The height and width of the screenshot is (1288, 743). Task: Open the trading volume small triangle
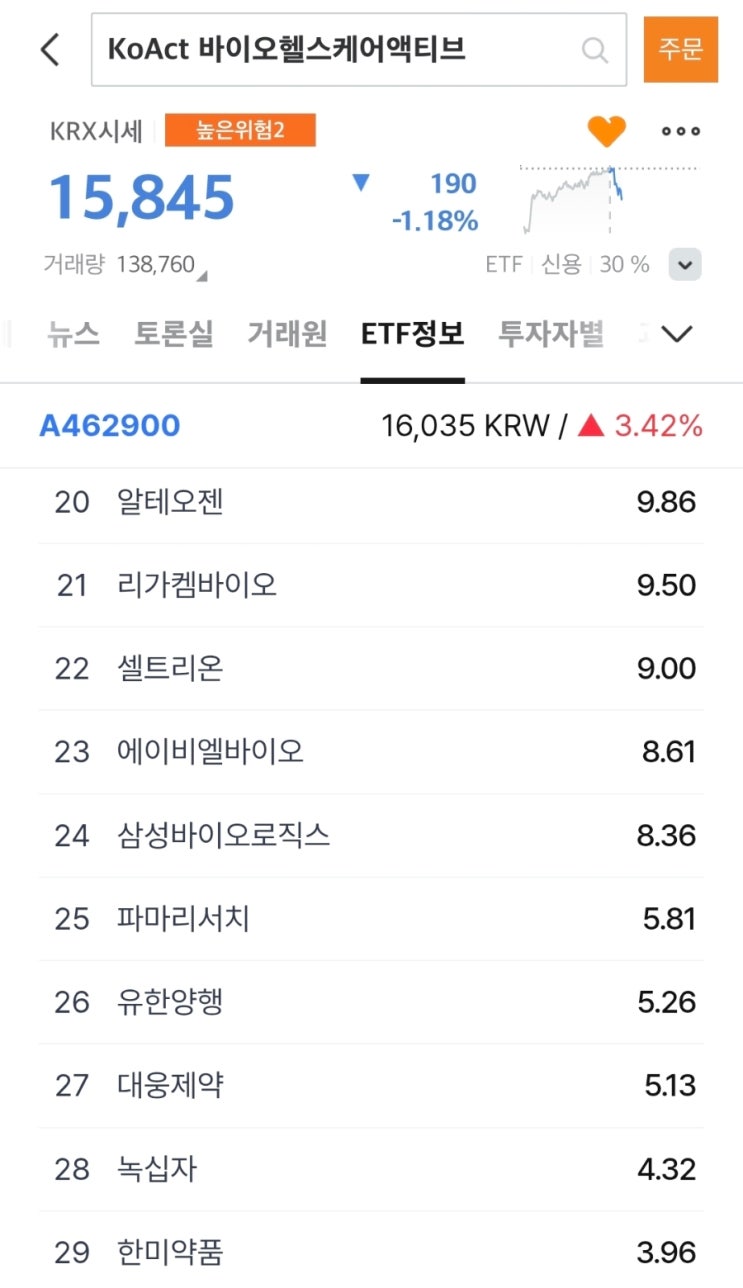click(202, 274)
